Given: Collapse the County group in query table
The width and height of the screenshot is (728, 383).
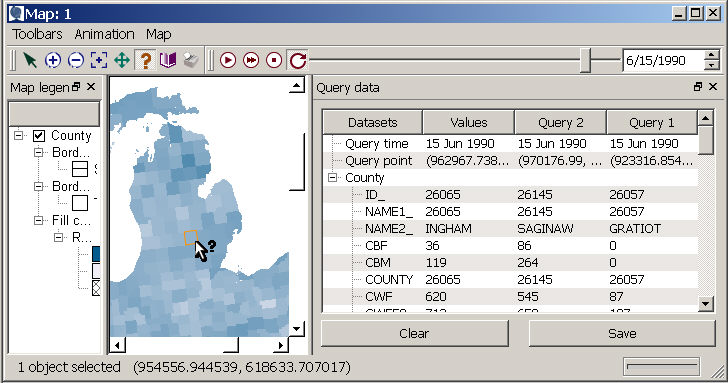Looking at the screenshot, I should 332,178.
